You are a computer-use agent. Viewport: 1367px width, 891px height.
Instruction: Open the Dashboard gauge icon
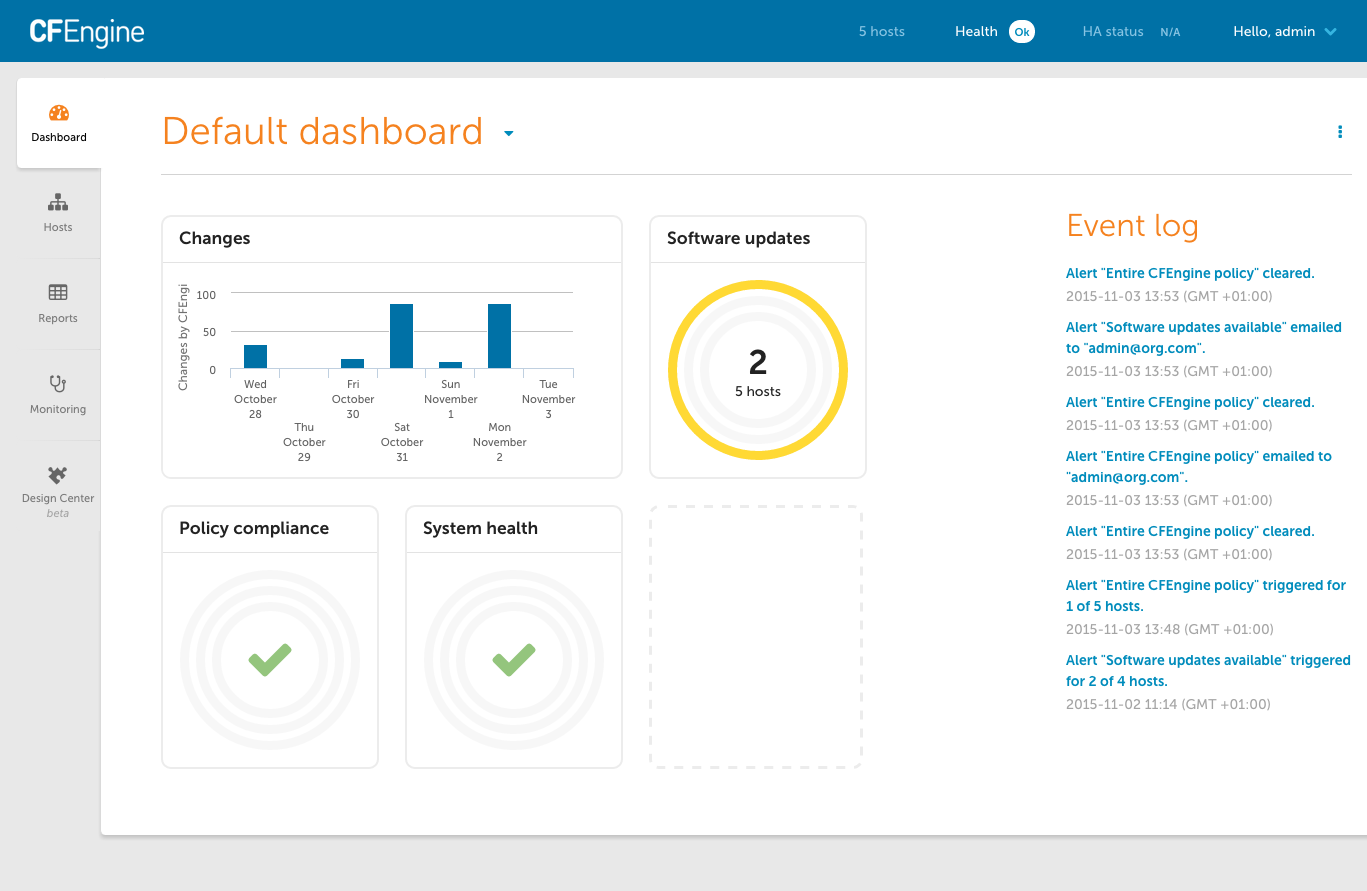(x=59, y=113)
